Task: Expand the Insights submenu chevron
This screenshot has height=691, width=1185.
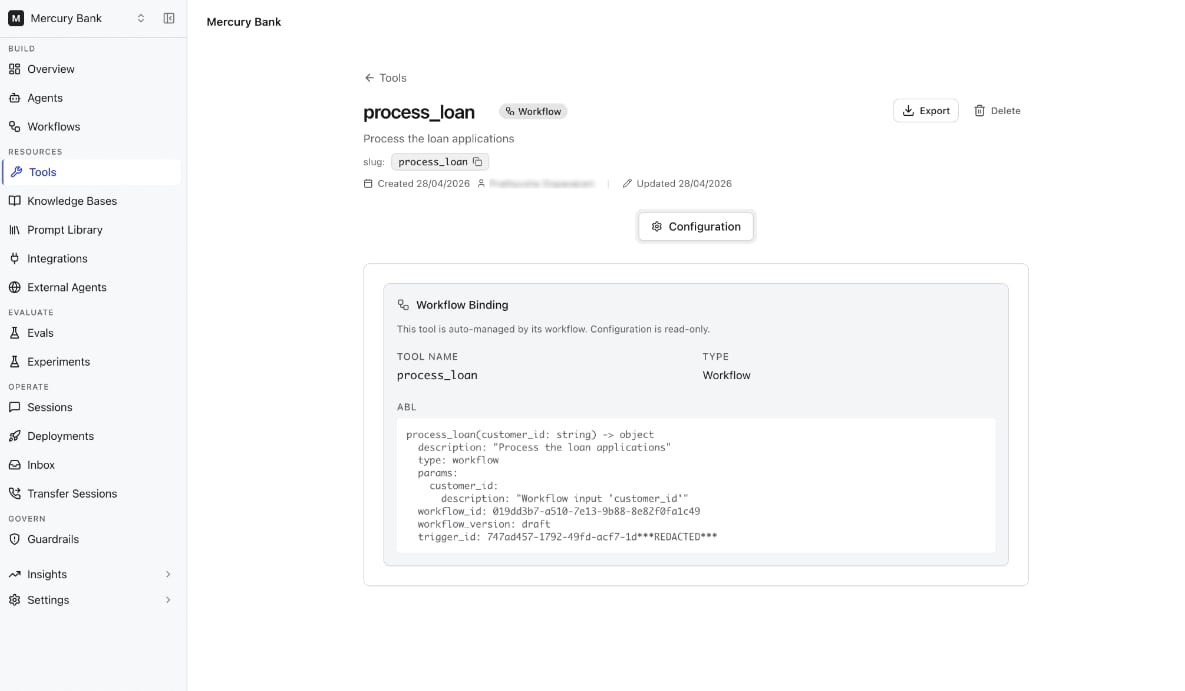Action: (x=168, y=574)
